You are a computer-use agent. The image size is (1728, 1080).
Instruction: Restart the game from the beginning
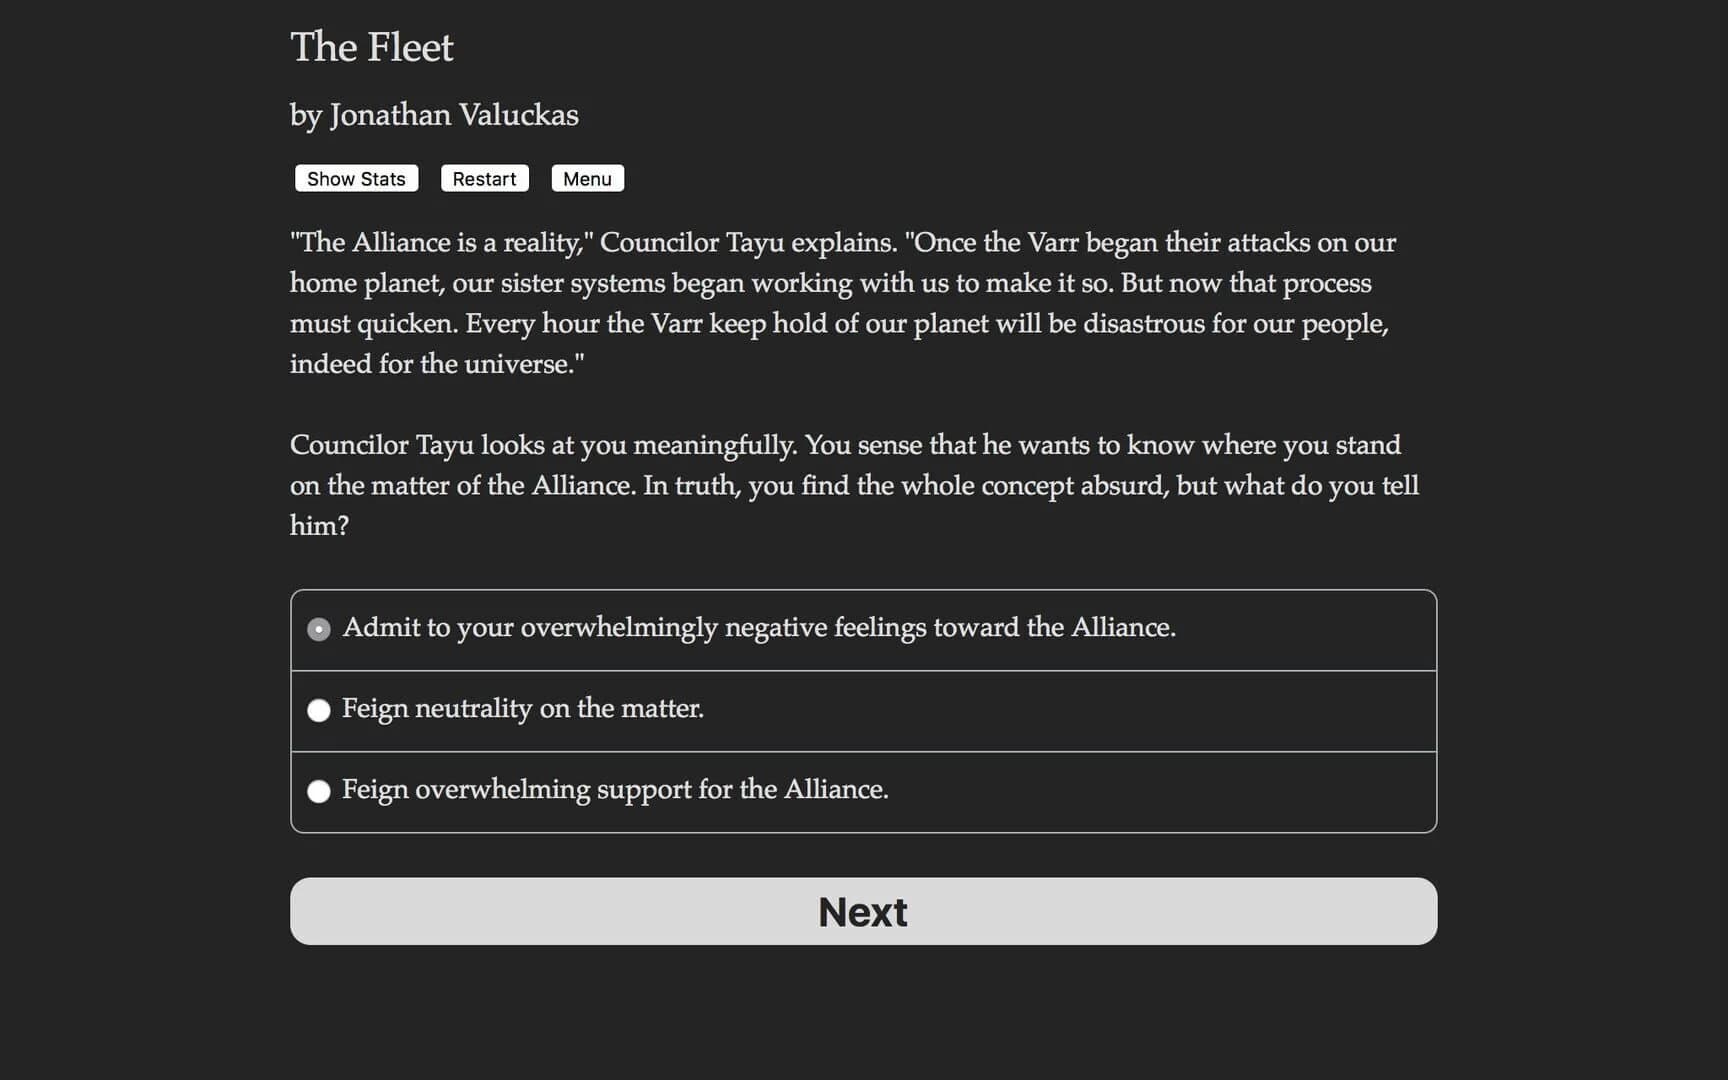[484, 178]
